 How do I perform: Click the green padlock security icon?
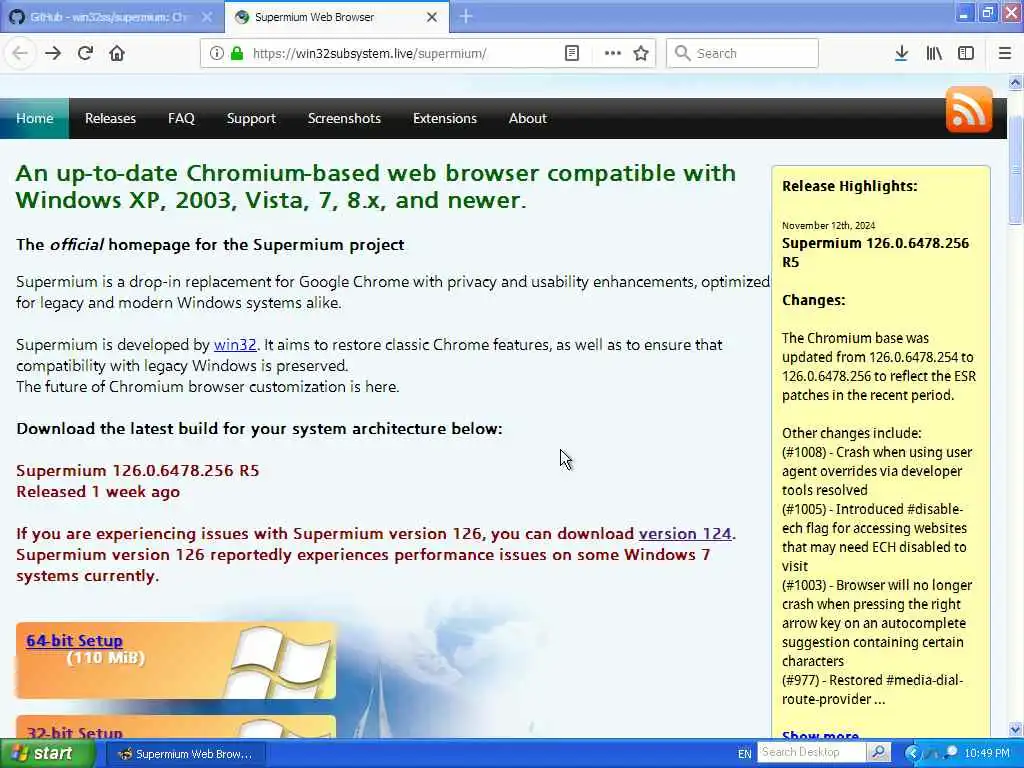coord(237,54)
